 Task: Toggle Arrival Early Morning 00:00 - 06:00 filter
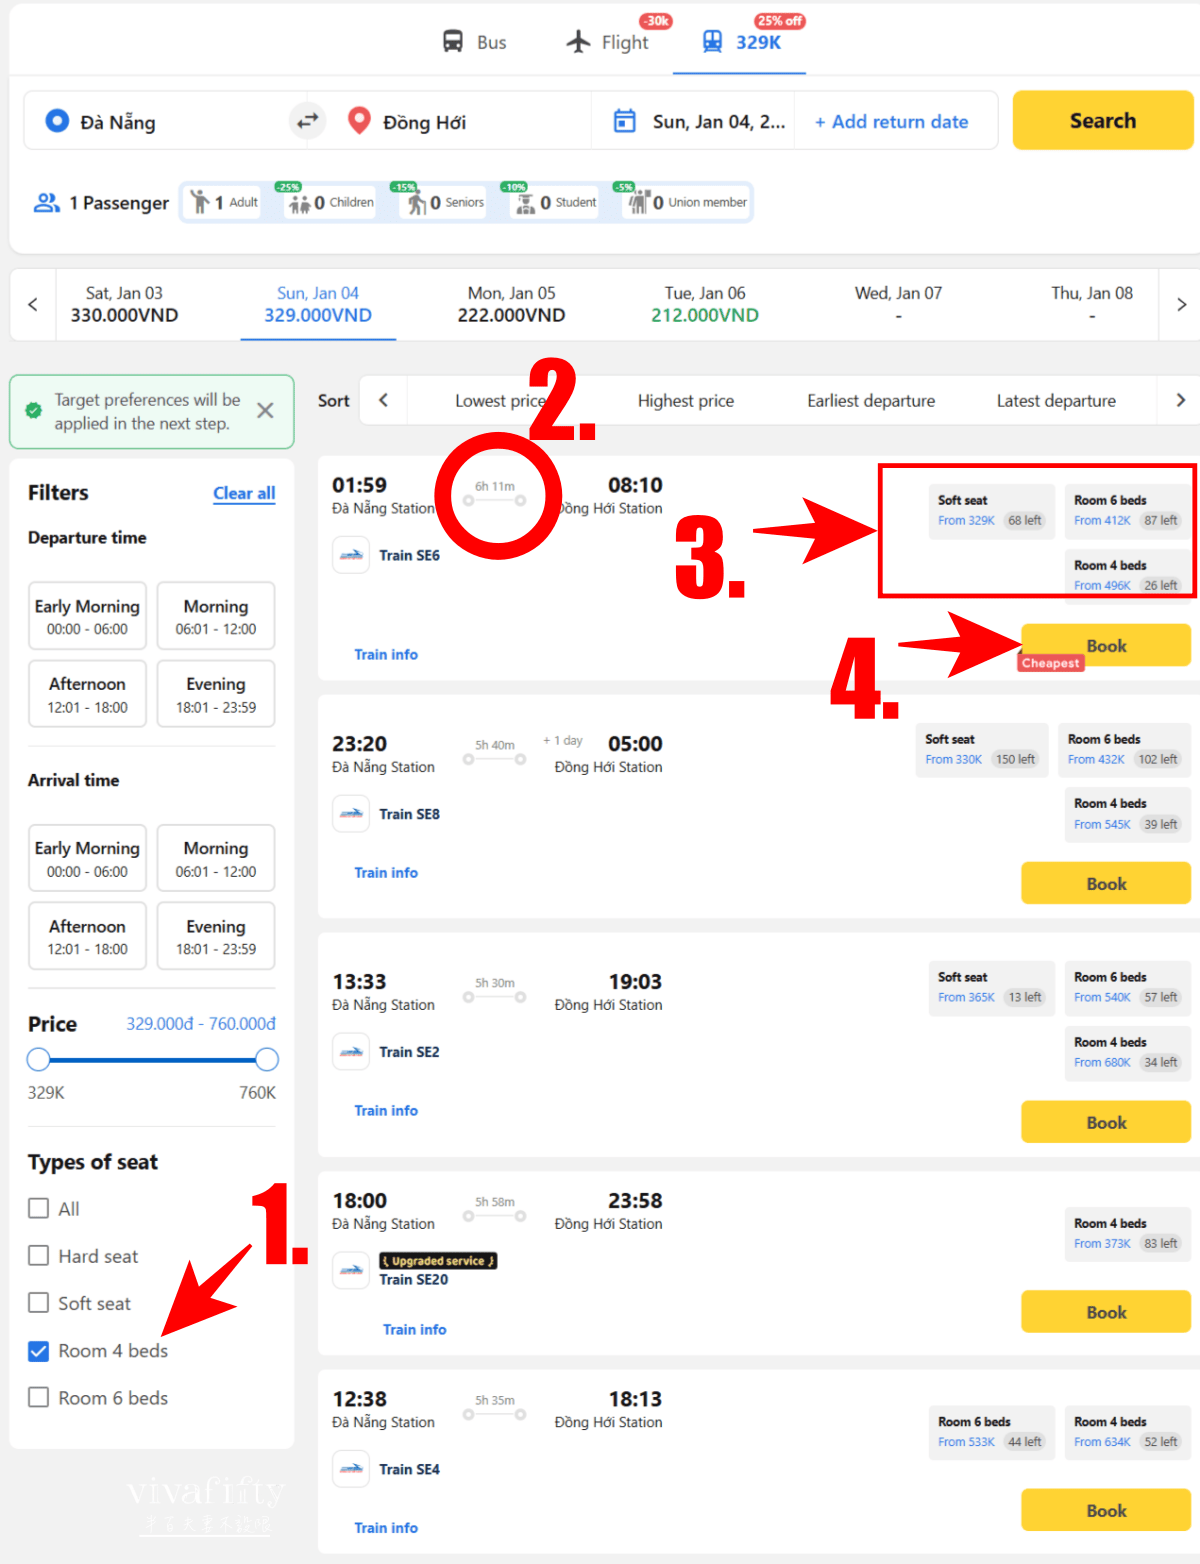tap(87, 858)
